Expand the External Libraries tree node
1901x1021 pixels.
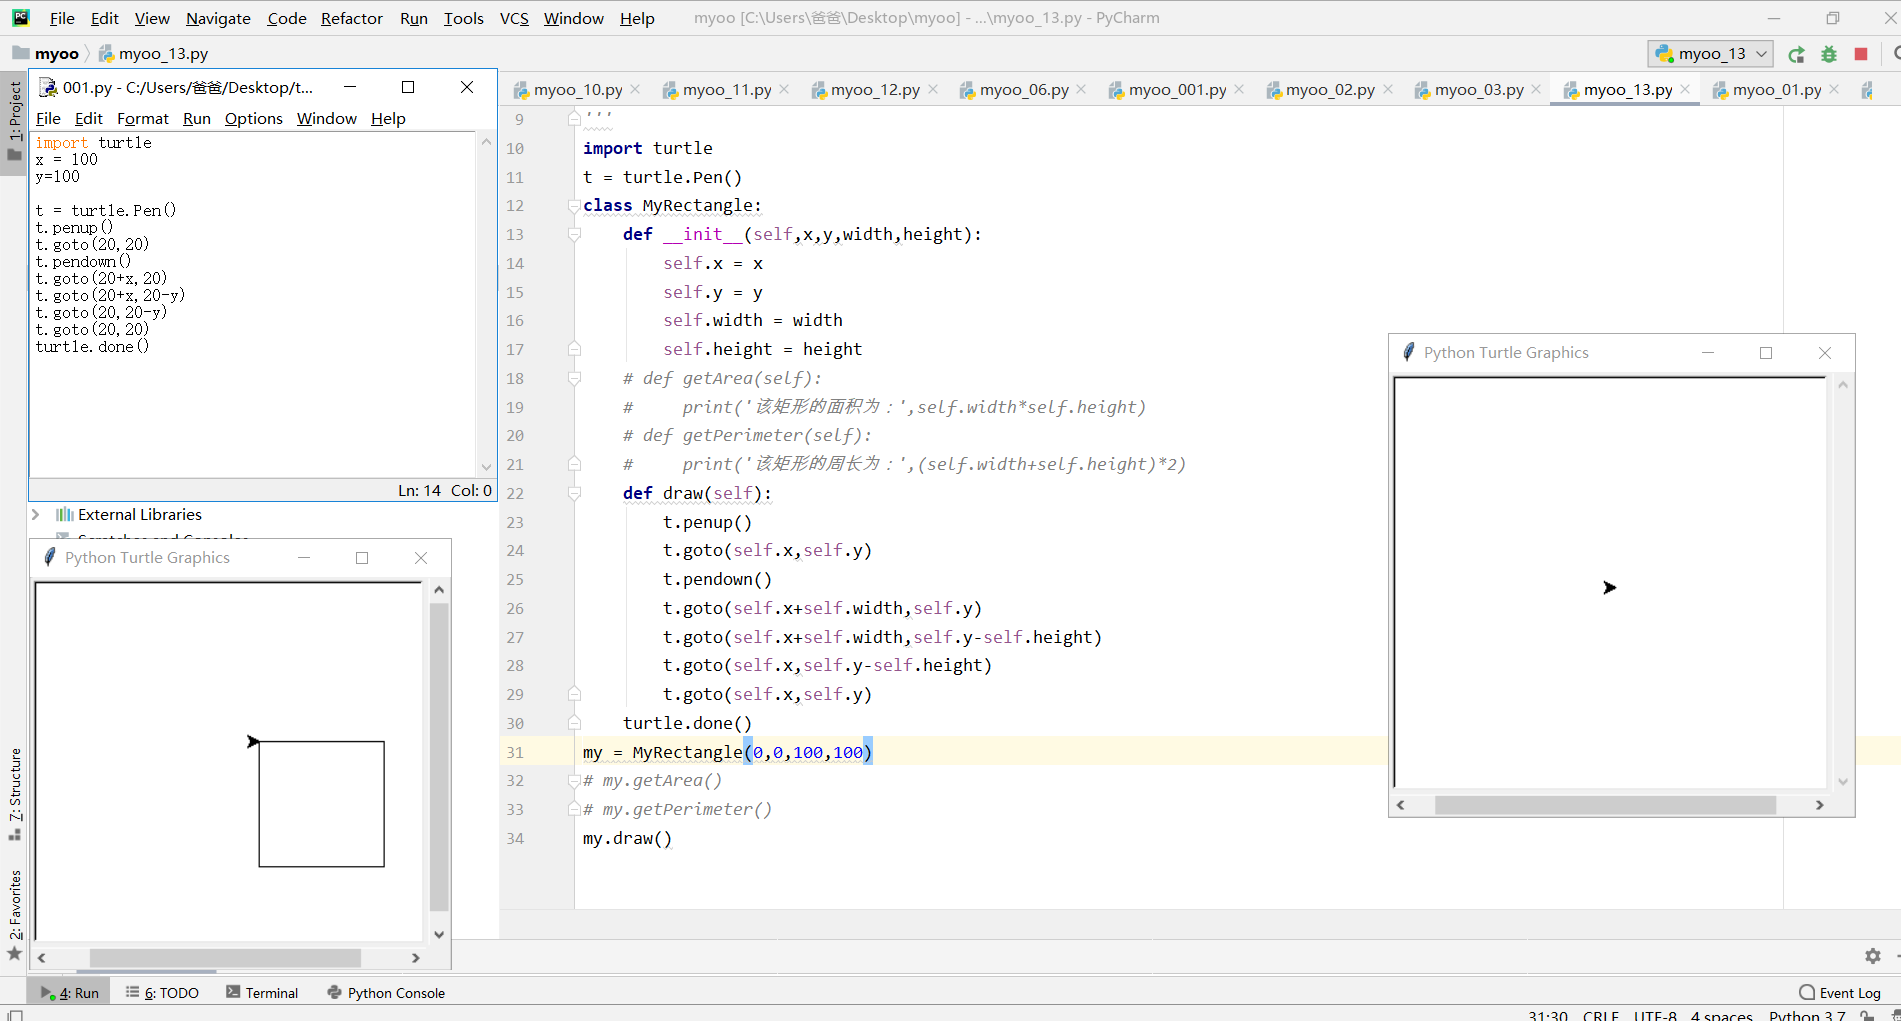[36, 514]
